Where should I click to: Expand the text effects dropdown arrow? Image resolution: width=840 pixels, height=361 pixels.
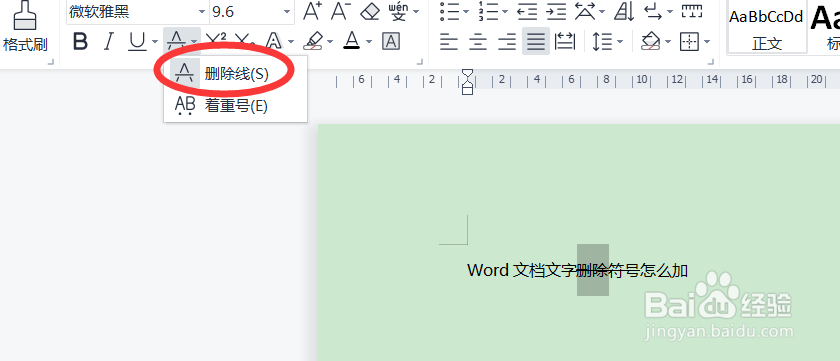tap(291, 41)
